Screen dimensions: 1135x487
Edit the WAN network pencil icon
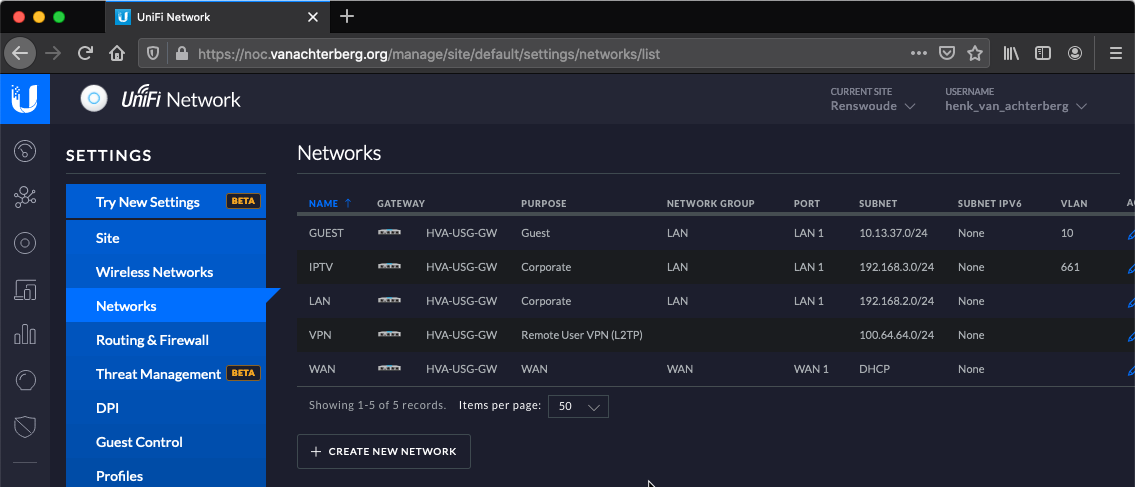[x=1131, y=370]
